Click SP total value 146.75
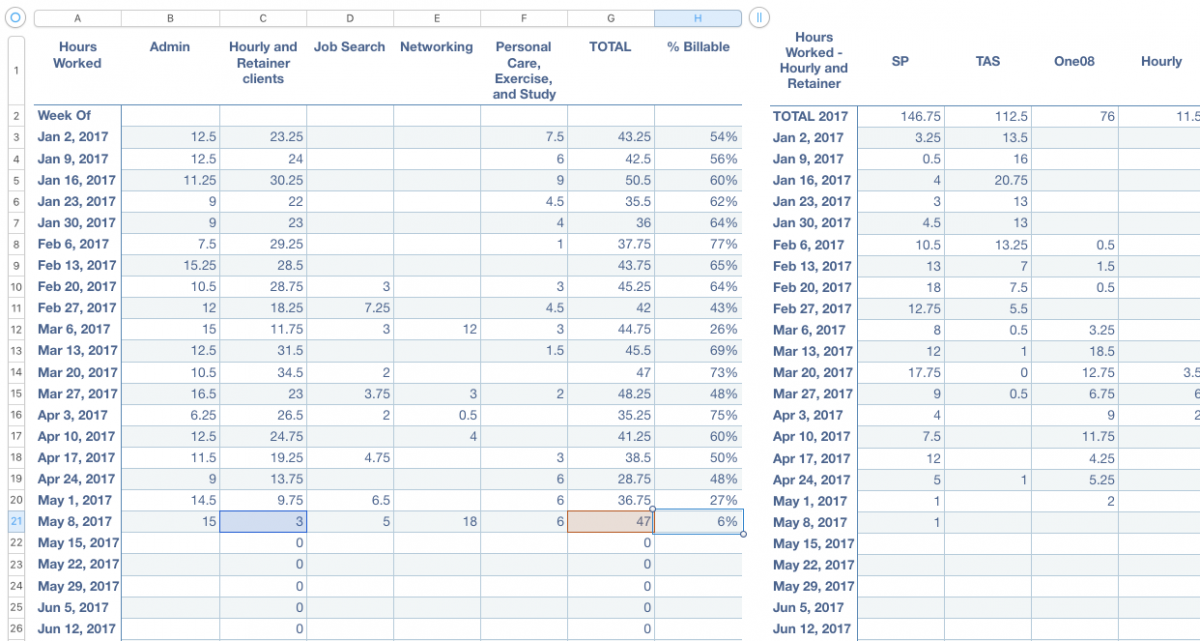This screenshot has height=641, width=1200. (900, 116)
